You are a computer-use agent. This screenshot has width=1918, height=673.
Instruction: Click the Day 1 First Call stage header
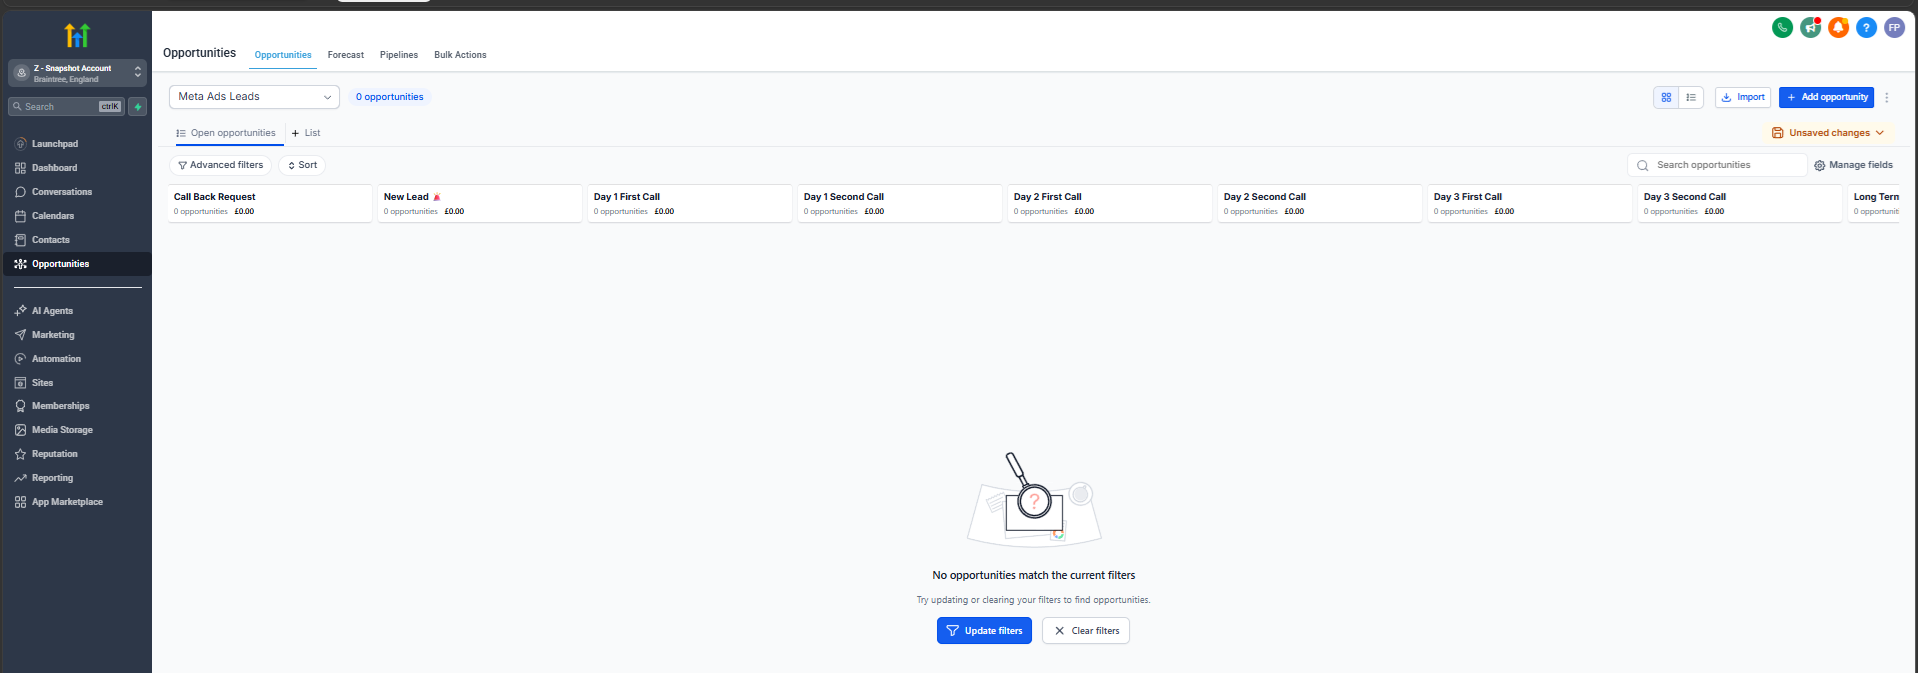coord(690,203)
